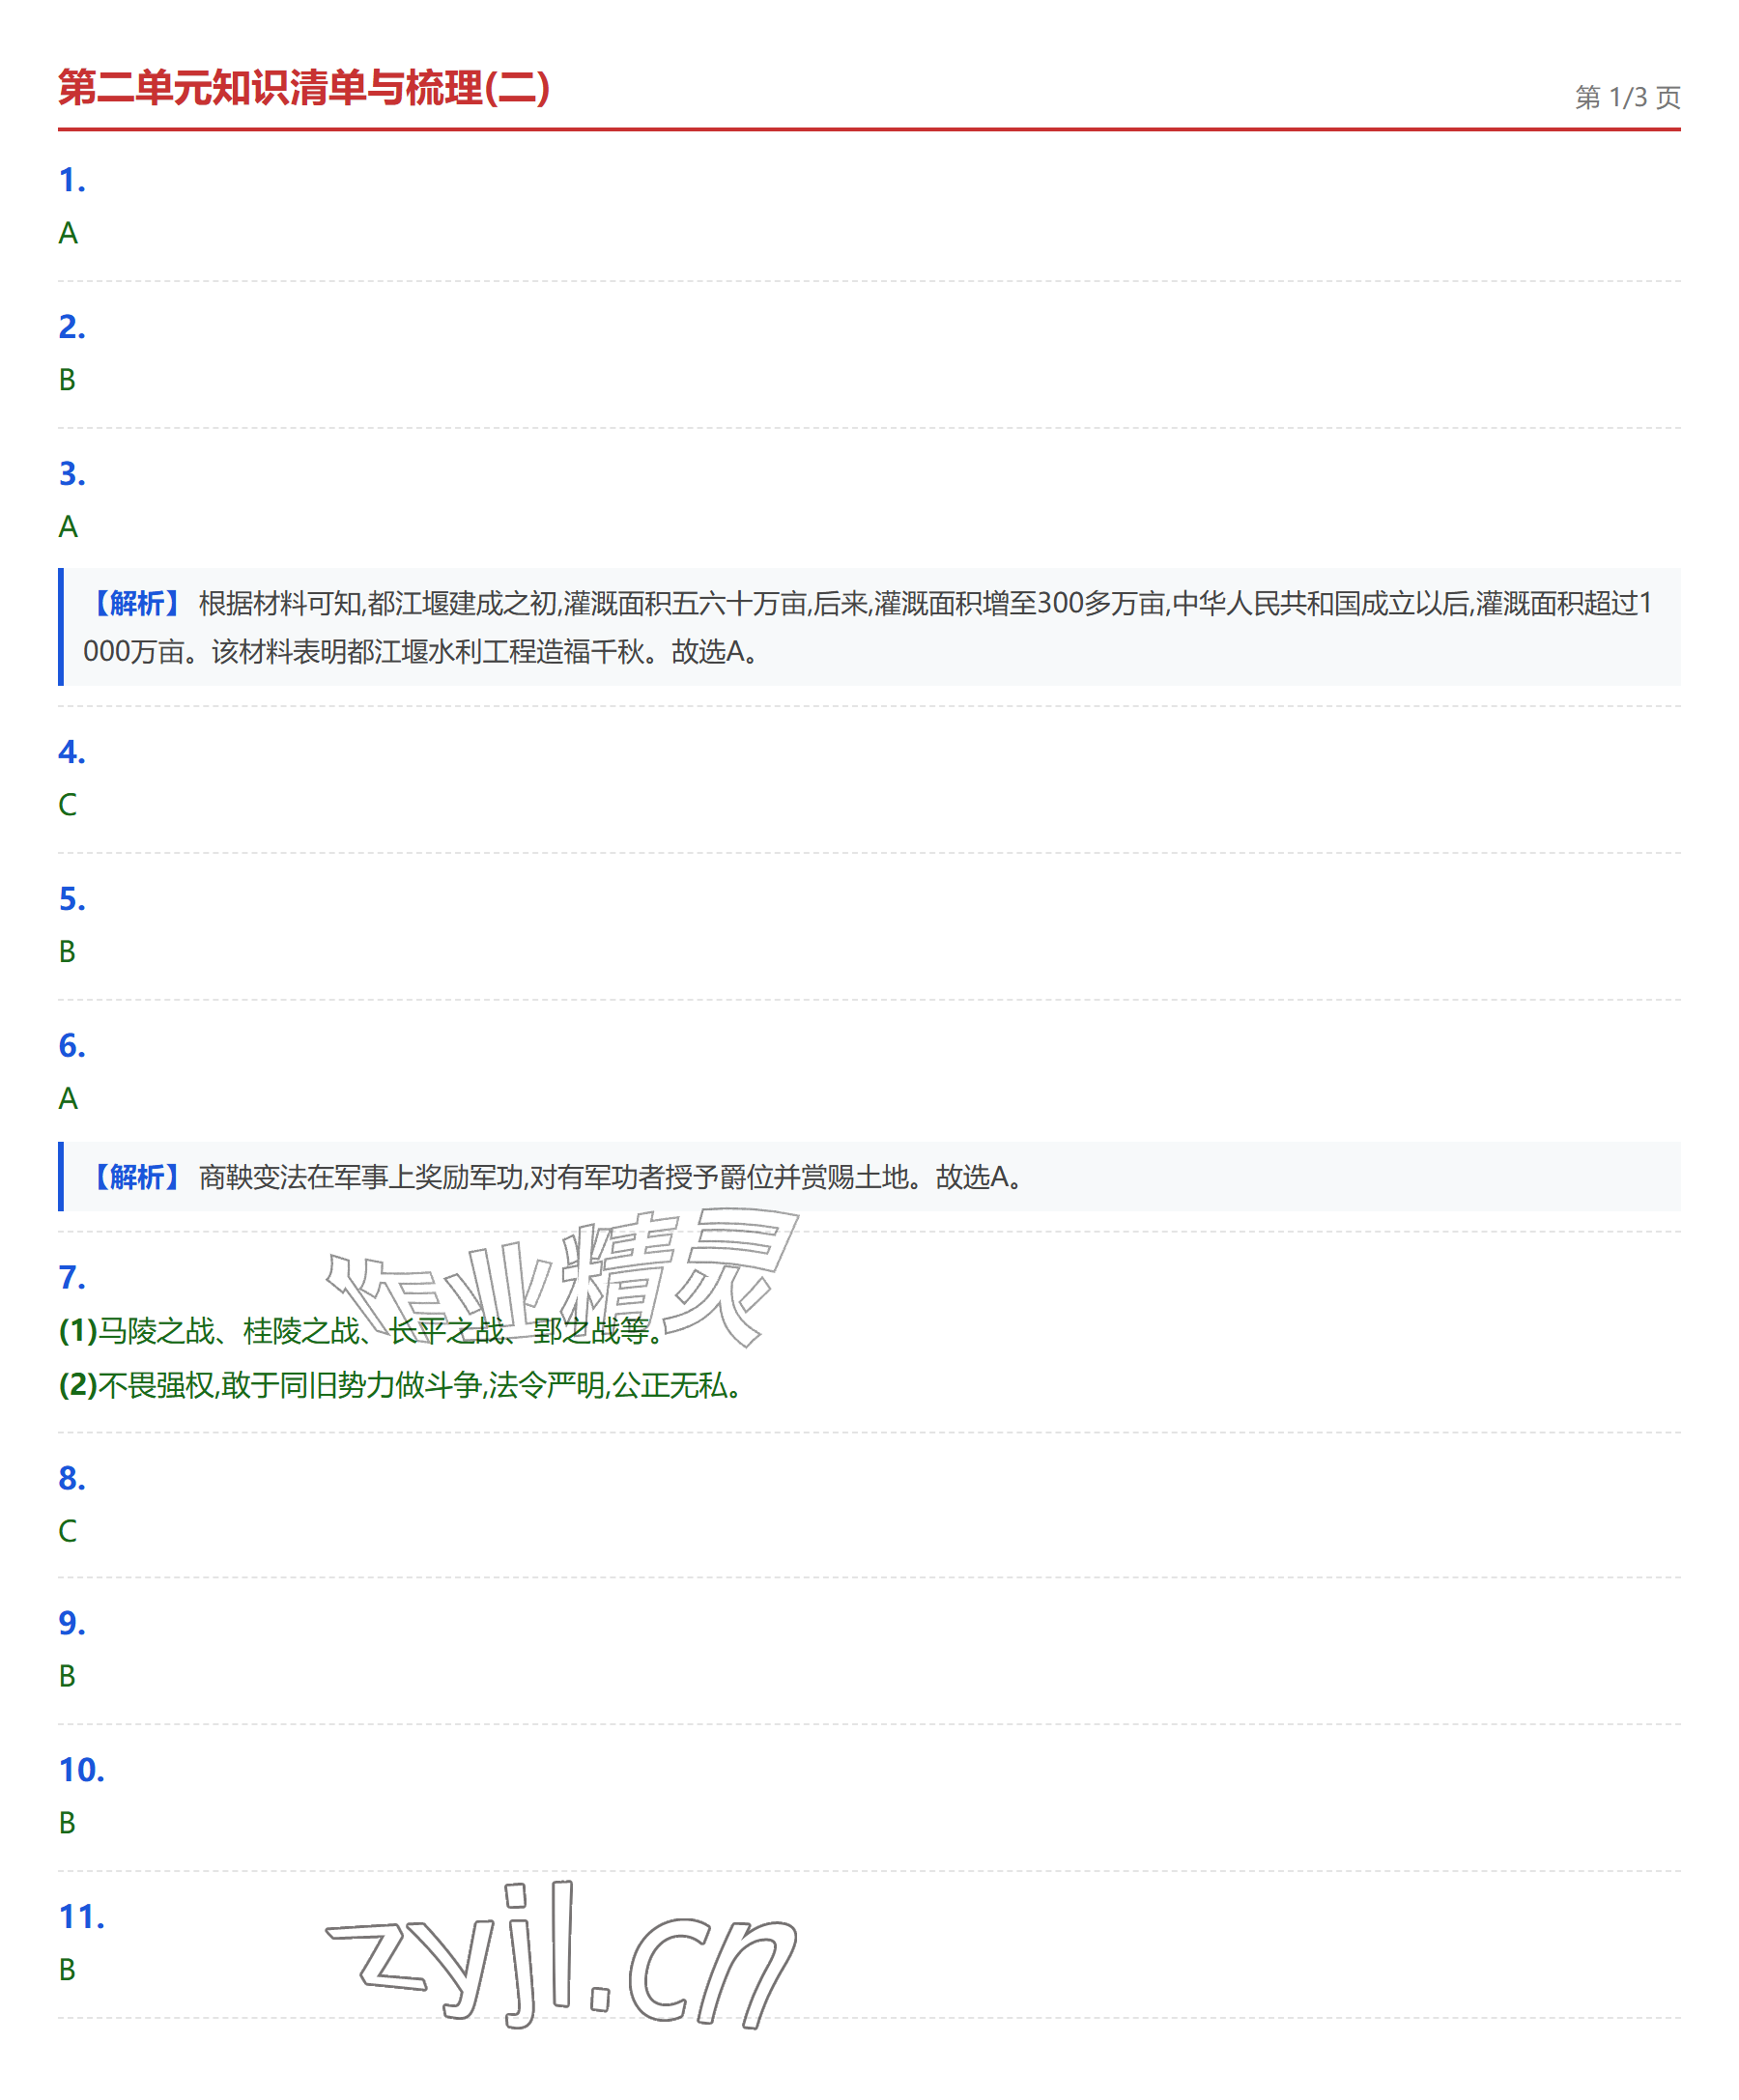The image size is (1739, 2100).
Task: Click question number 9.
Action: [x=72, y=1623]
